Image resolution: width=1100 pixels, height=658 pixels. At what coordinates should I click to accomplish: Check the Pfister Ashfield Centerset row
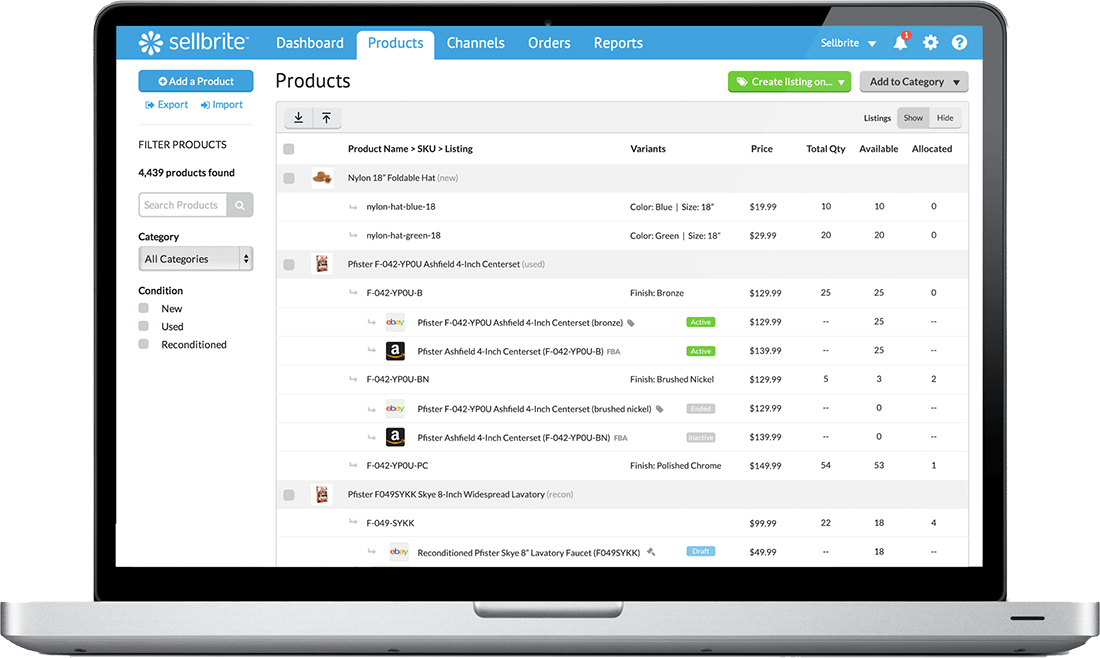pyautogui.click(x=288, y=264)
